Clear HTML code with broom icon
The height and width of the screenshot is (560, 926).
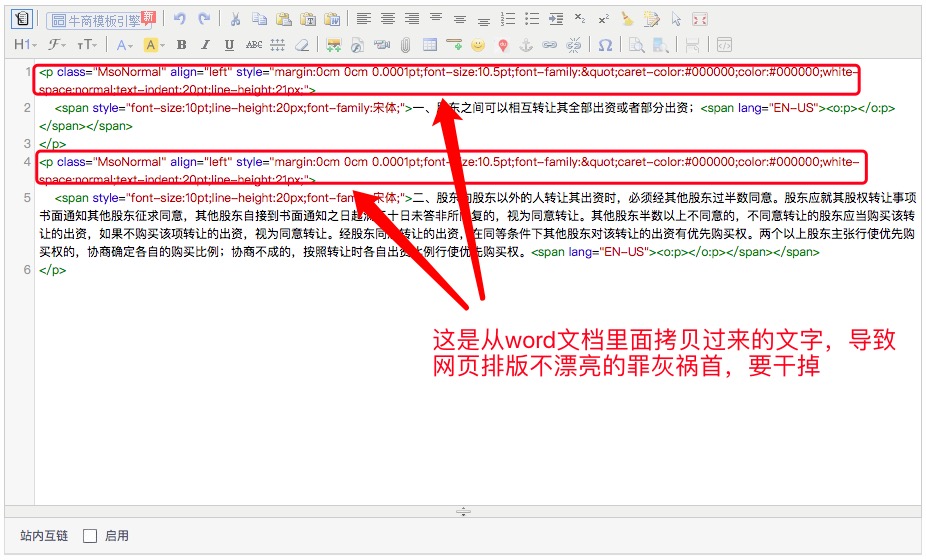coord(628,19)
